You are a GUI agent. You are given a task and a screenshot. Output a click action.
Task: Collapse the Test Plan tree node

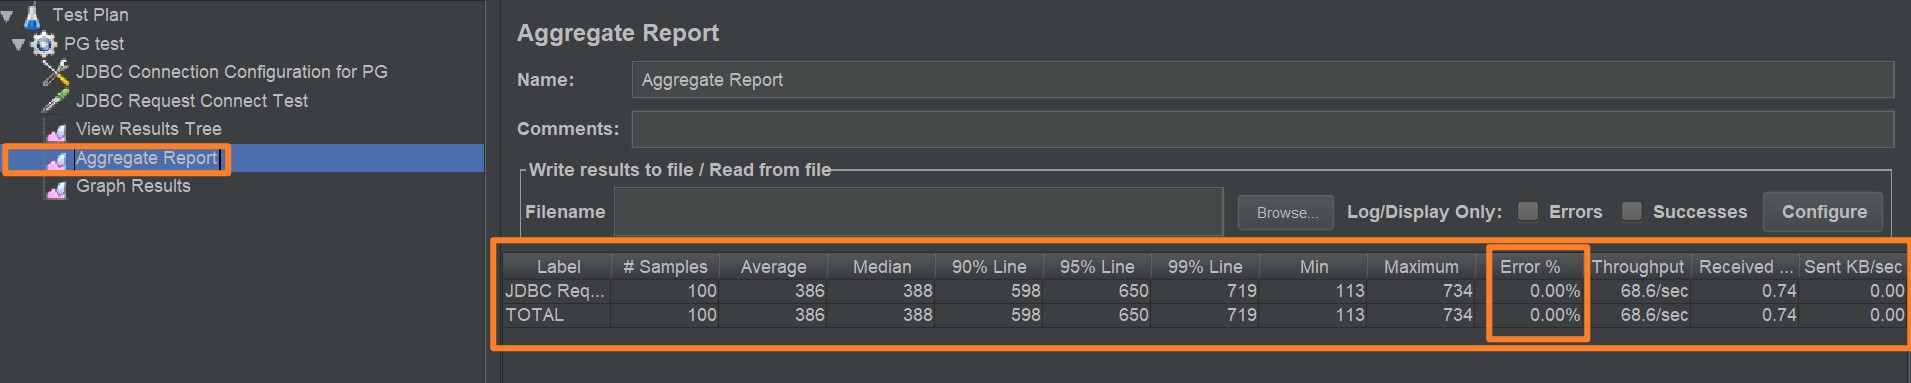click(x=8, y=16)
